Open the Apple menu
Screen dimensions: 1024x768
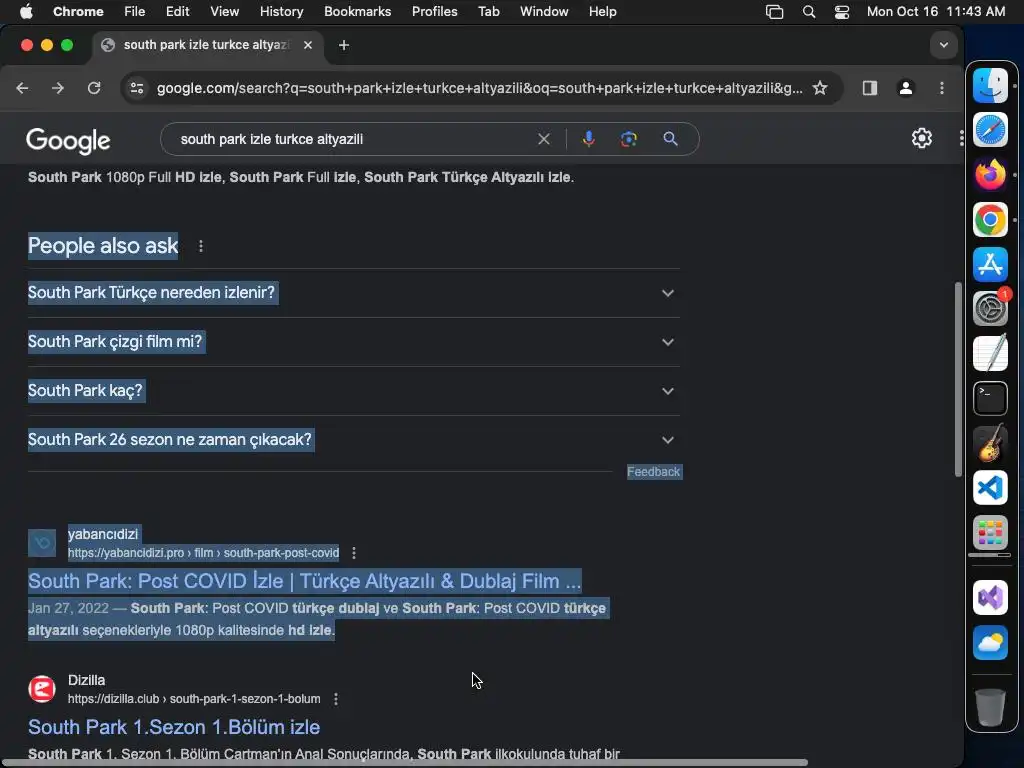click(26, 12)
